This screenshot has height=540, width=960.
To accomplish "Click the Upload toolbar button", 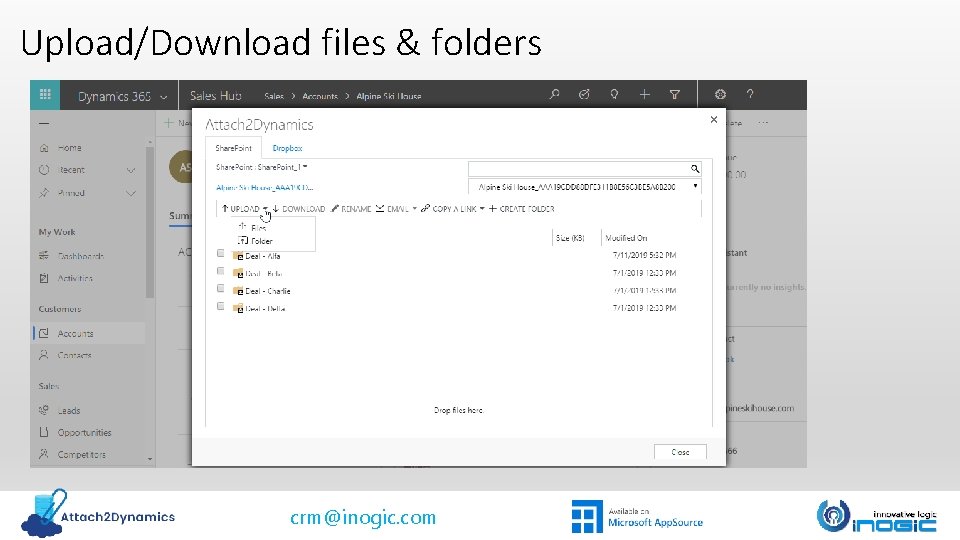I will point(241,209).
